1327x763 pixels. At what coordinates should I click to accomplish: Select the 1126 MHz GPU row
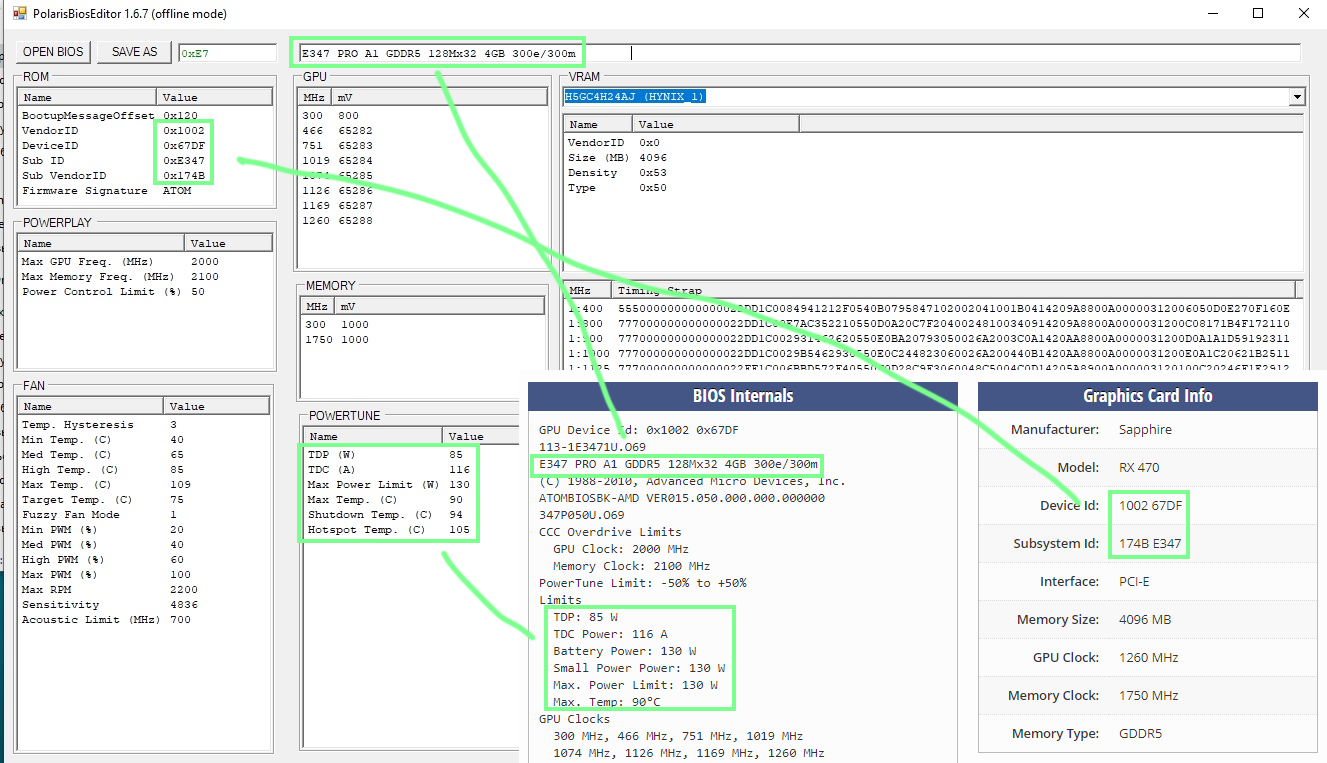424,191
